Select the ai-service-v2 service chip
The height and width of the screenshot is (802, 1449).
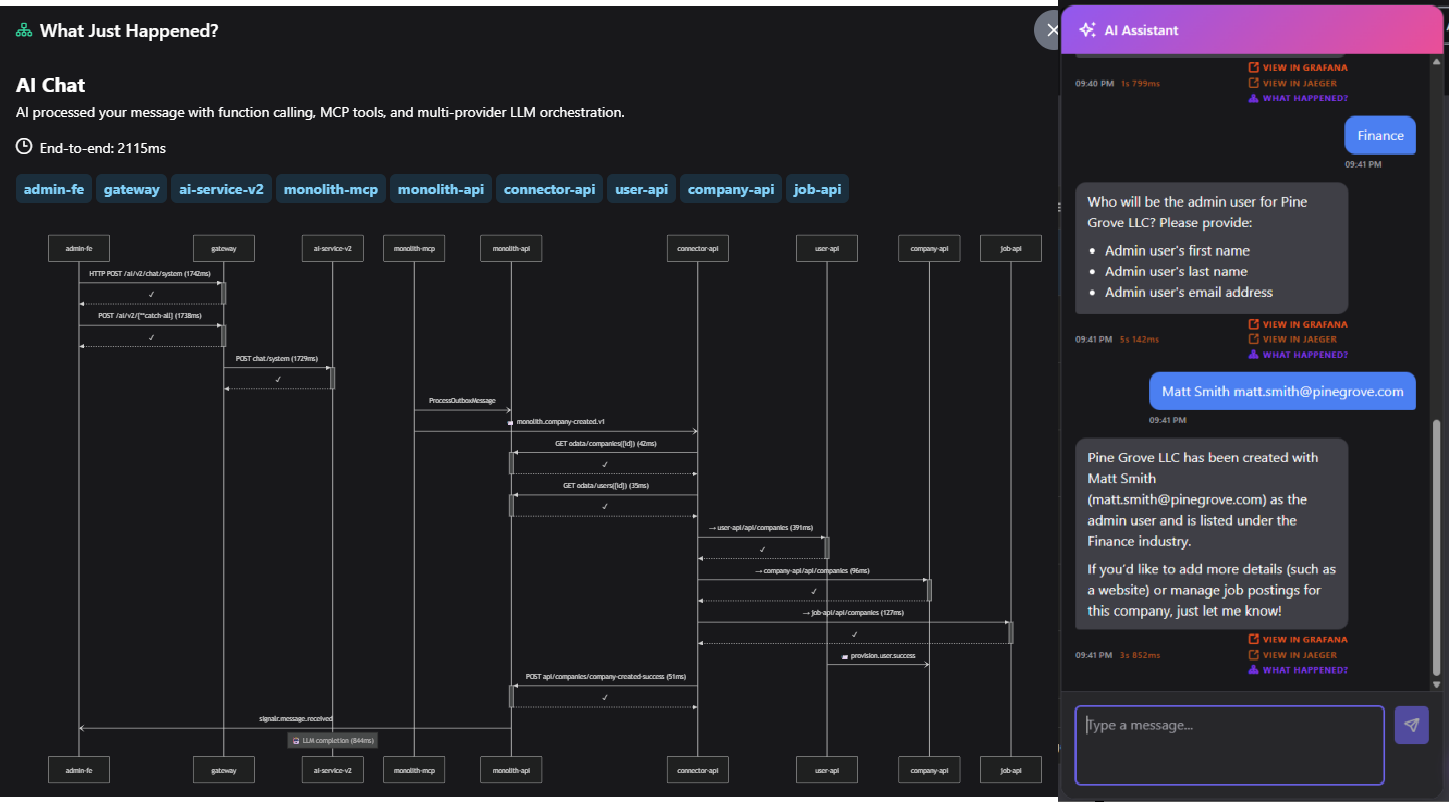click(221, 189)
